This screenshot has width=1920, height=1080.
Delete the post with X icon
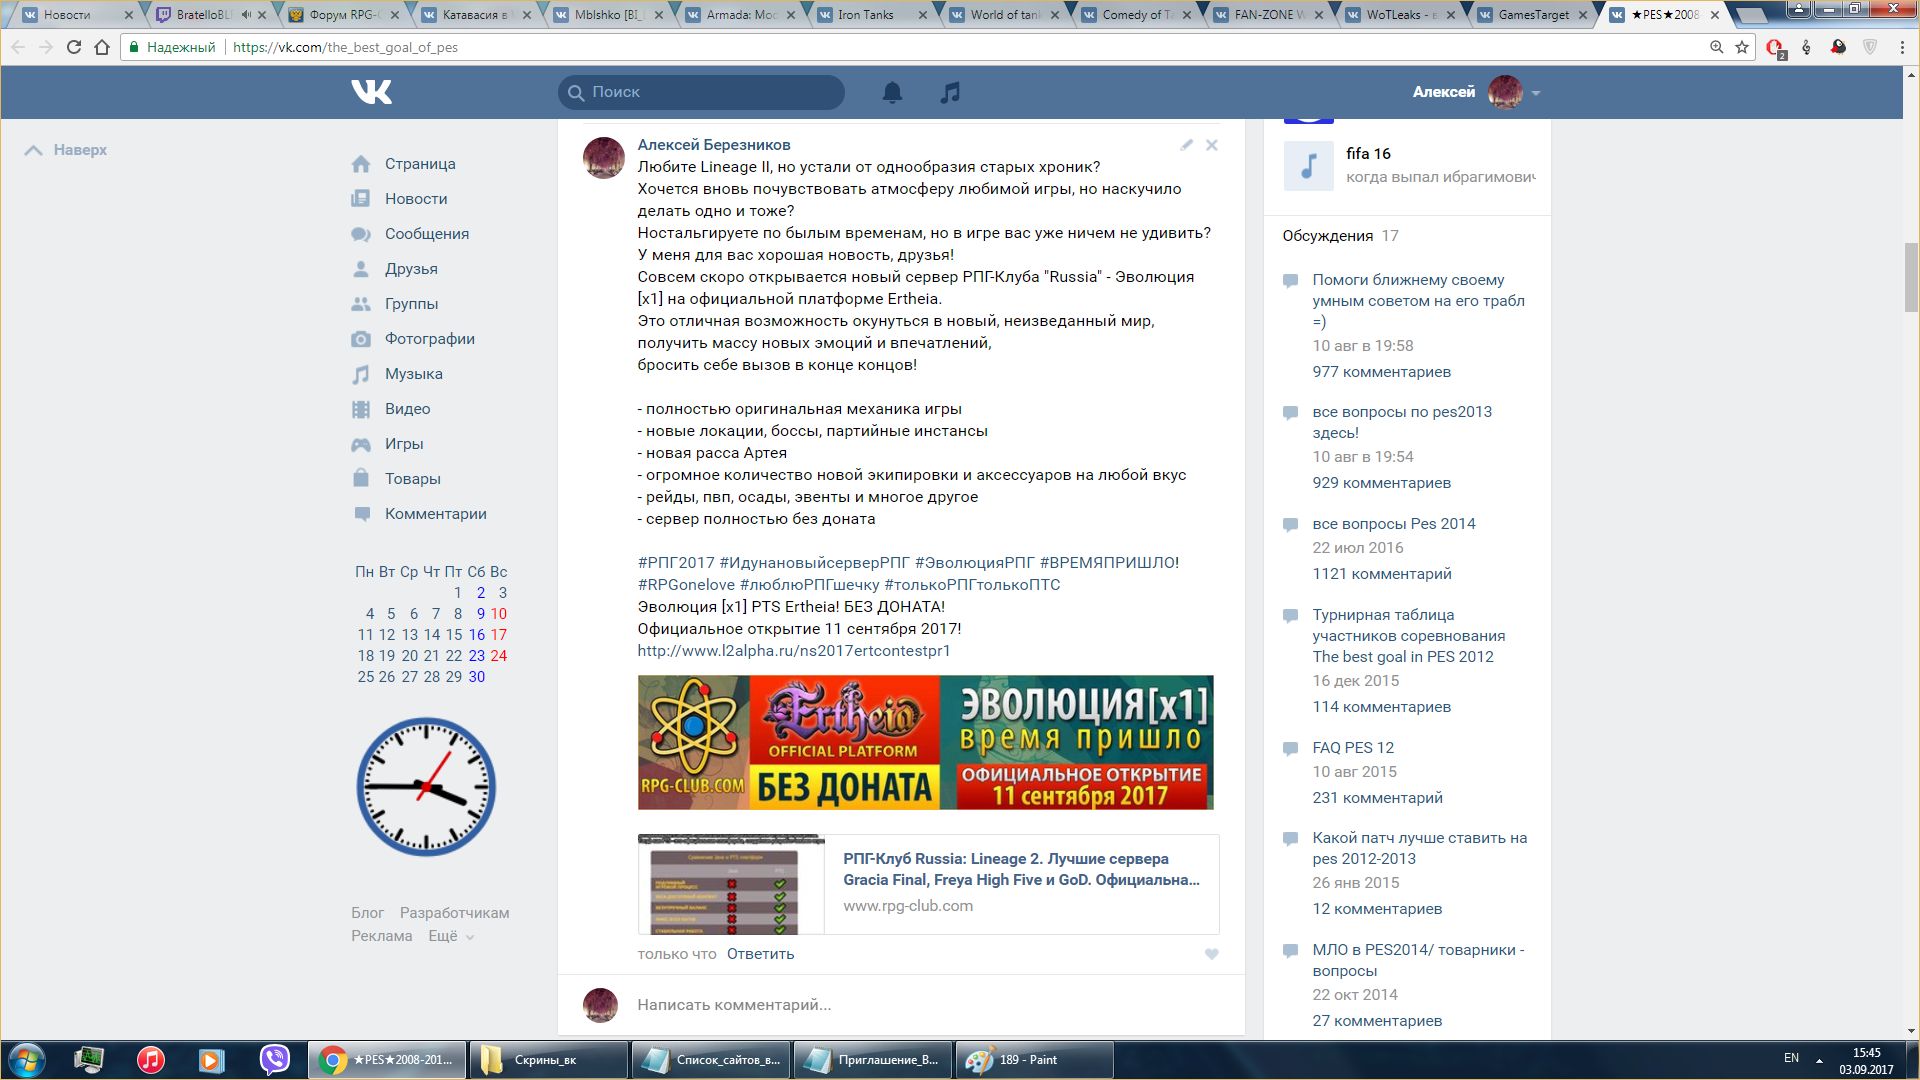[x=1212, y=145]
